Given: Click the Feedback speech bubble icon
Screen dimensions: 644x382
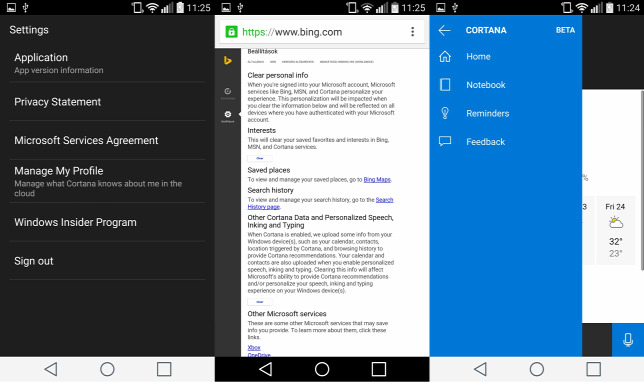Looking at the screenshot, I should point(445,141).
